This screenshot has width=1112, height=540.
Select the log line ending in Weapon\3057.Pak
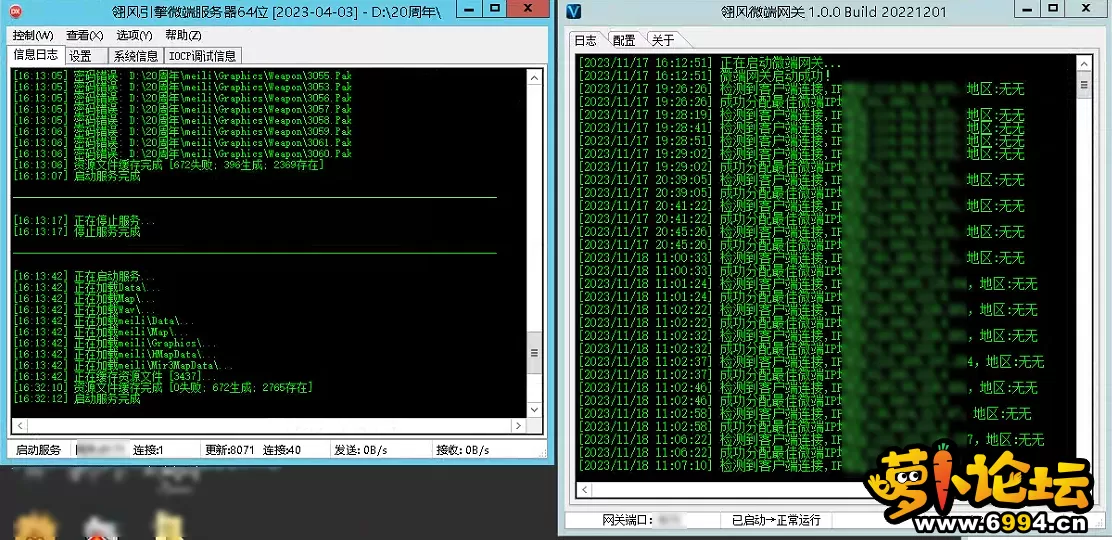182,109
